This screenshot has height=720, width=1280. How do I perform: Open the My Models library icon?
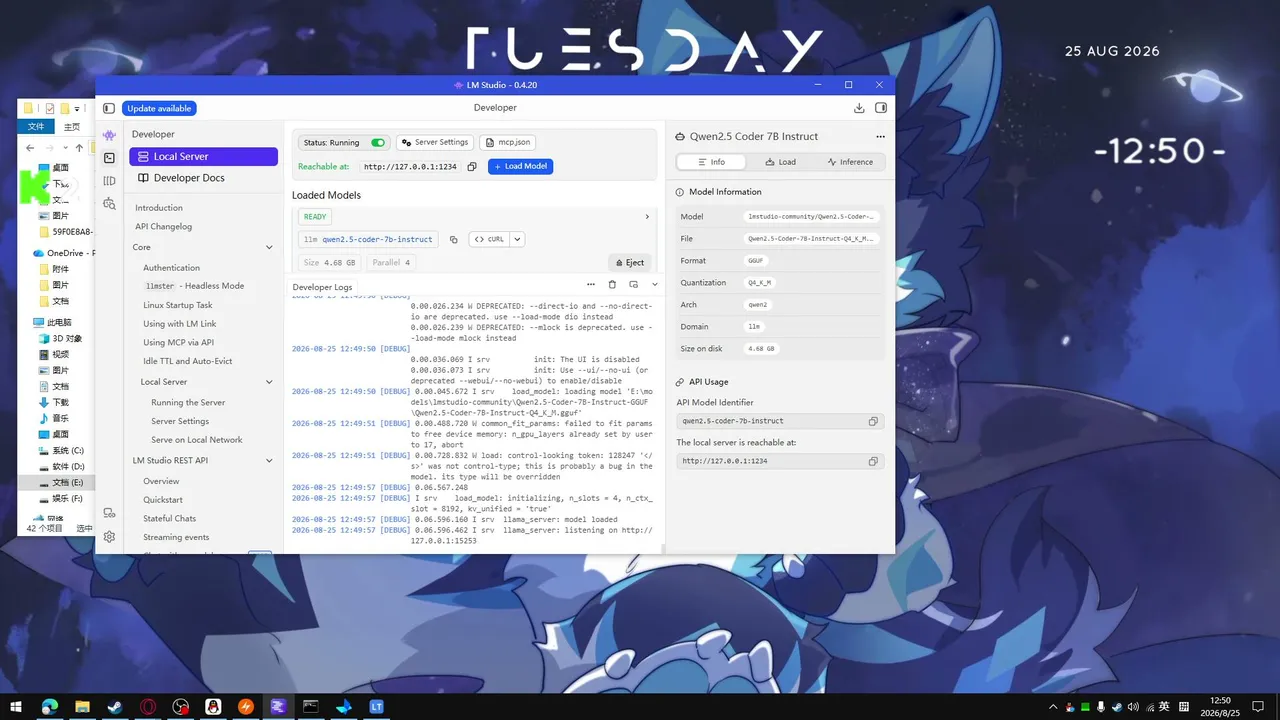(x=109, y=181)
